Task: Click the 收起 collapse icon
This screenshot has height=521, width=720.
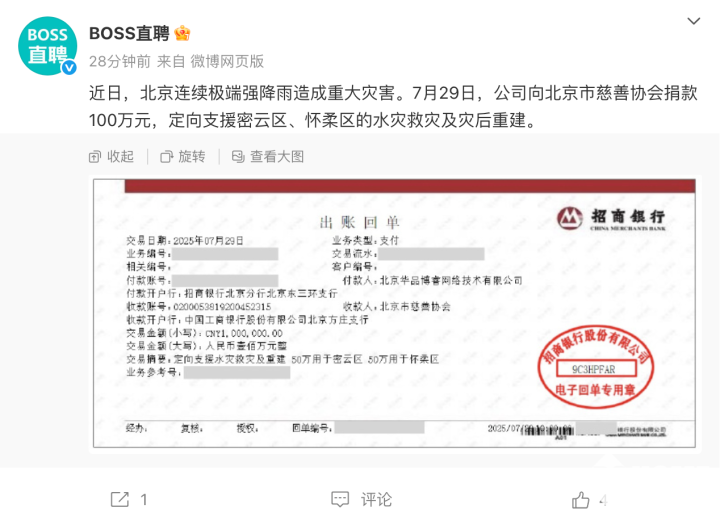Action: point(95,157)
